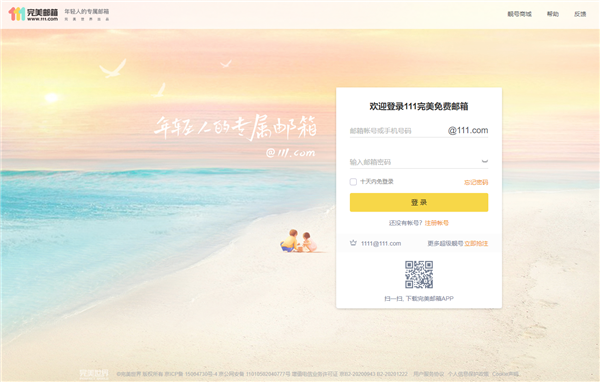This screenshot has height=382, width=600.
Task: Open 用户服务协议 footer link
Action: click(429, 374)
